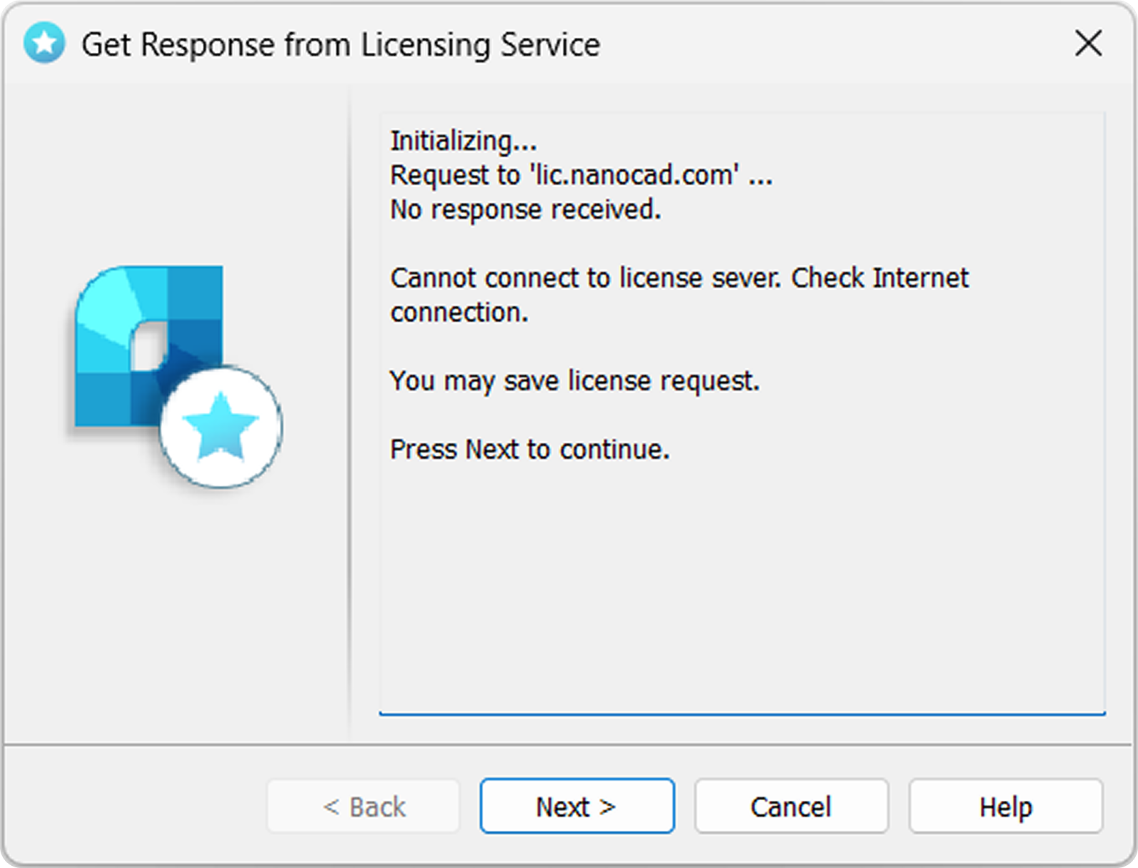The width and height of the screenshot is (1138, 868).
Task: Click 'Check Internet' text in the error message
Action: click(880, 277)
